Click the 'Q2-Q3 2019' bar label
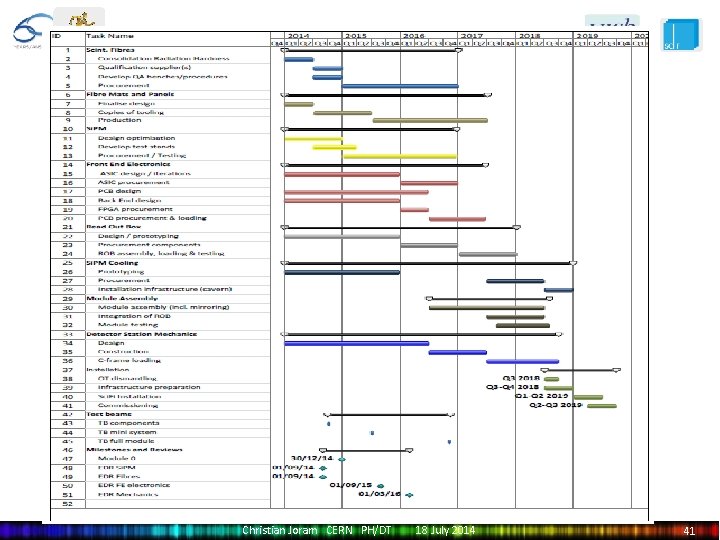The image size is (720, 540). (556, 405)
